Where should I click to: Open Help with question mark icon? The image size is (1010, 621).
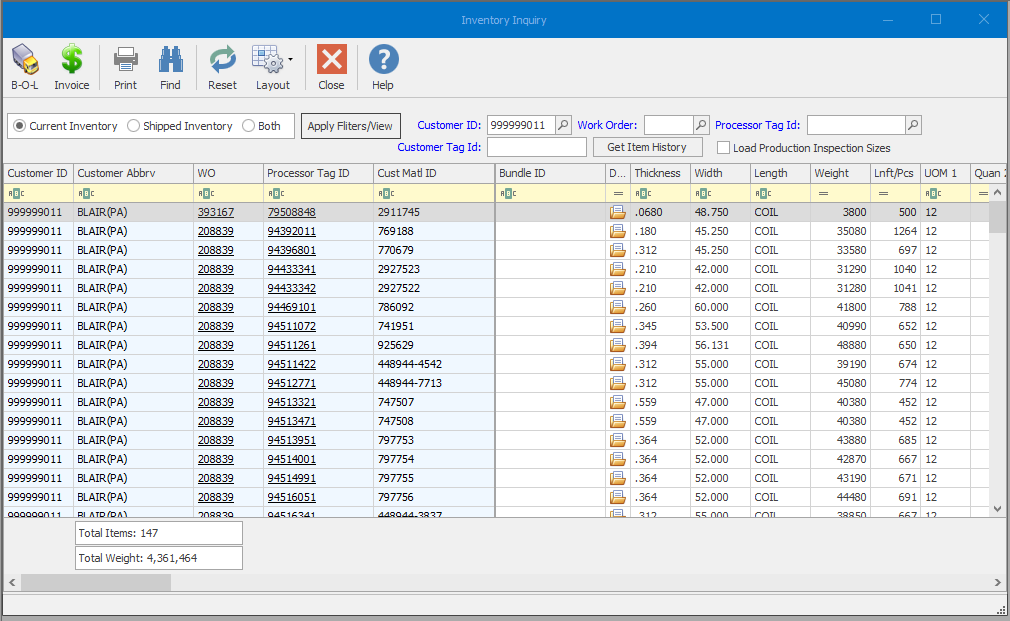383,61
